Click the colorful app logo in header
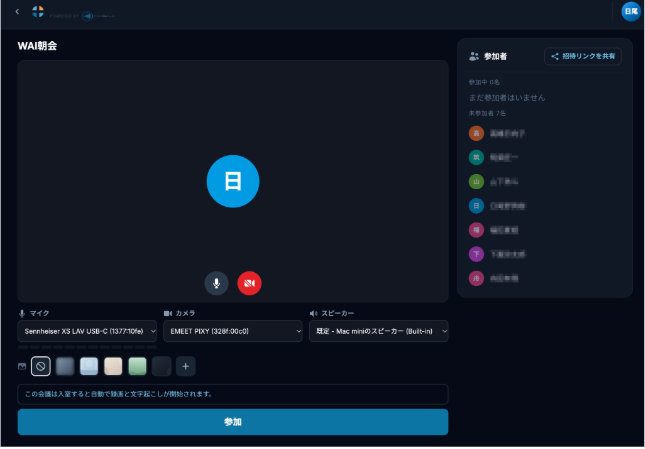The image size is (645, 449). point(38,12)
